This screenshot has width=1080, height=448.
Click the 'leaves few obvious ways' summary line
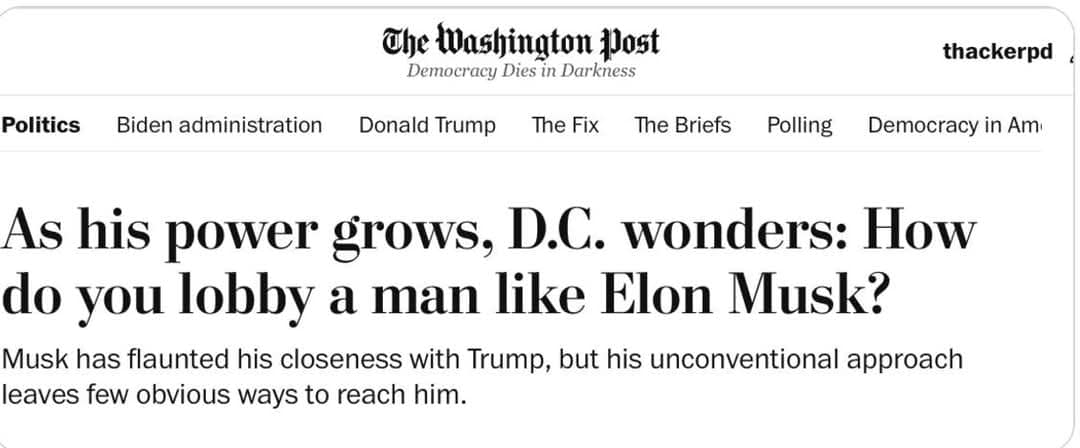pos(234,393)
